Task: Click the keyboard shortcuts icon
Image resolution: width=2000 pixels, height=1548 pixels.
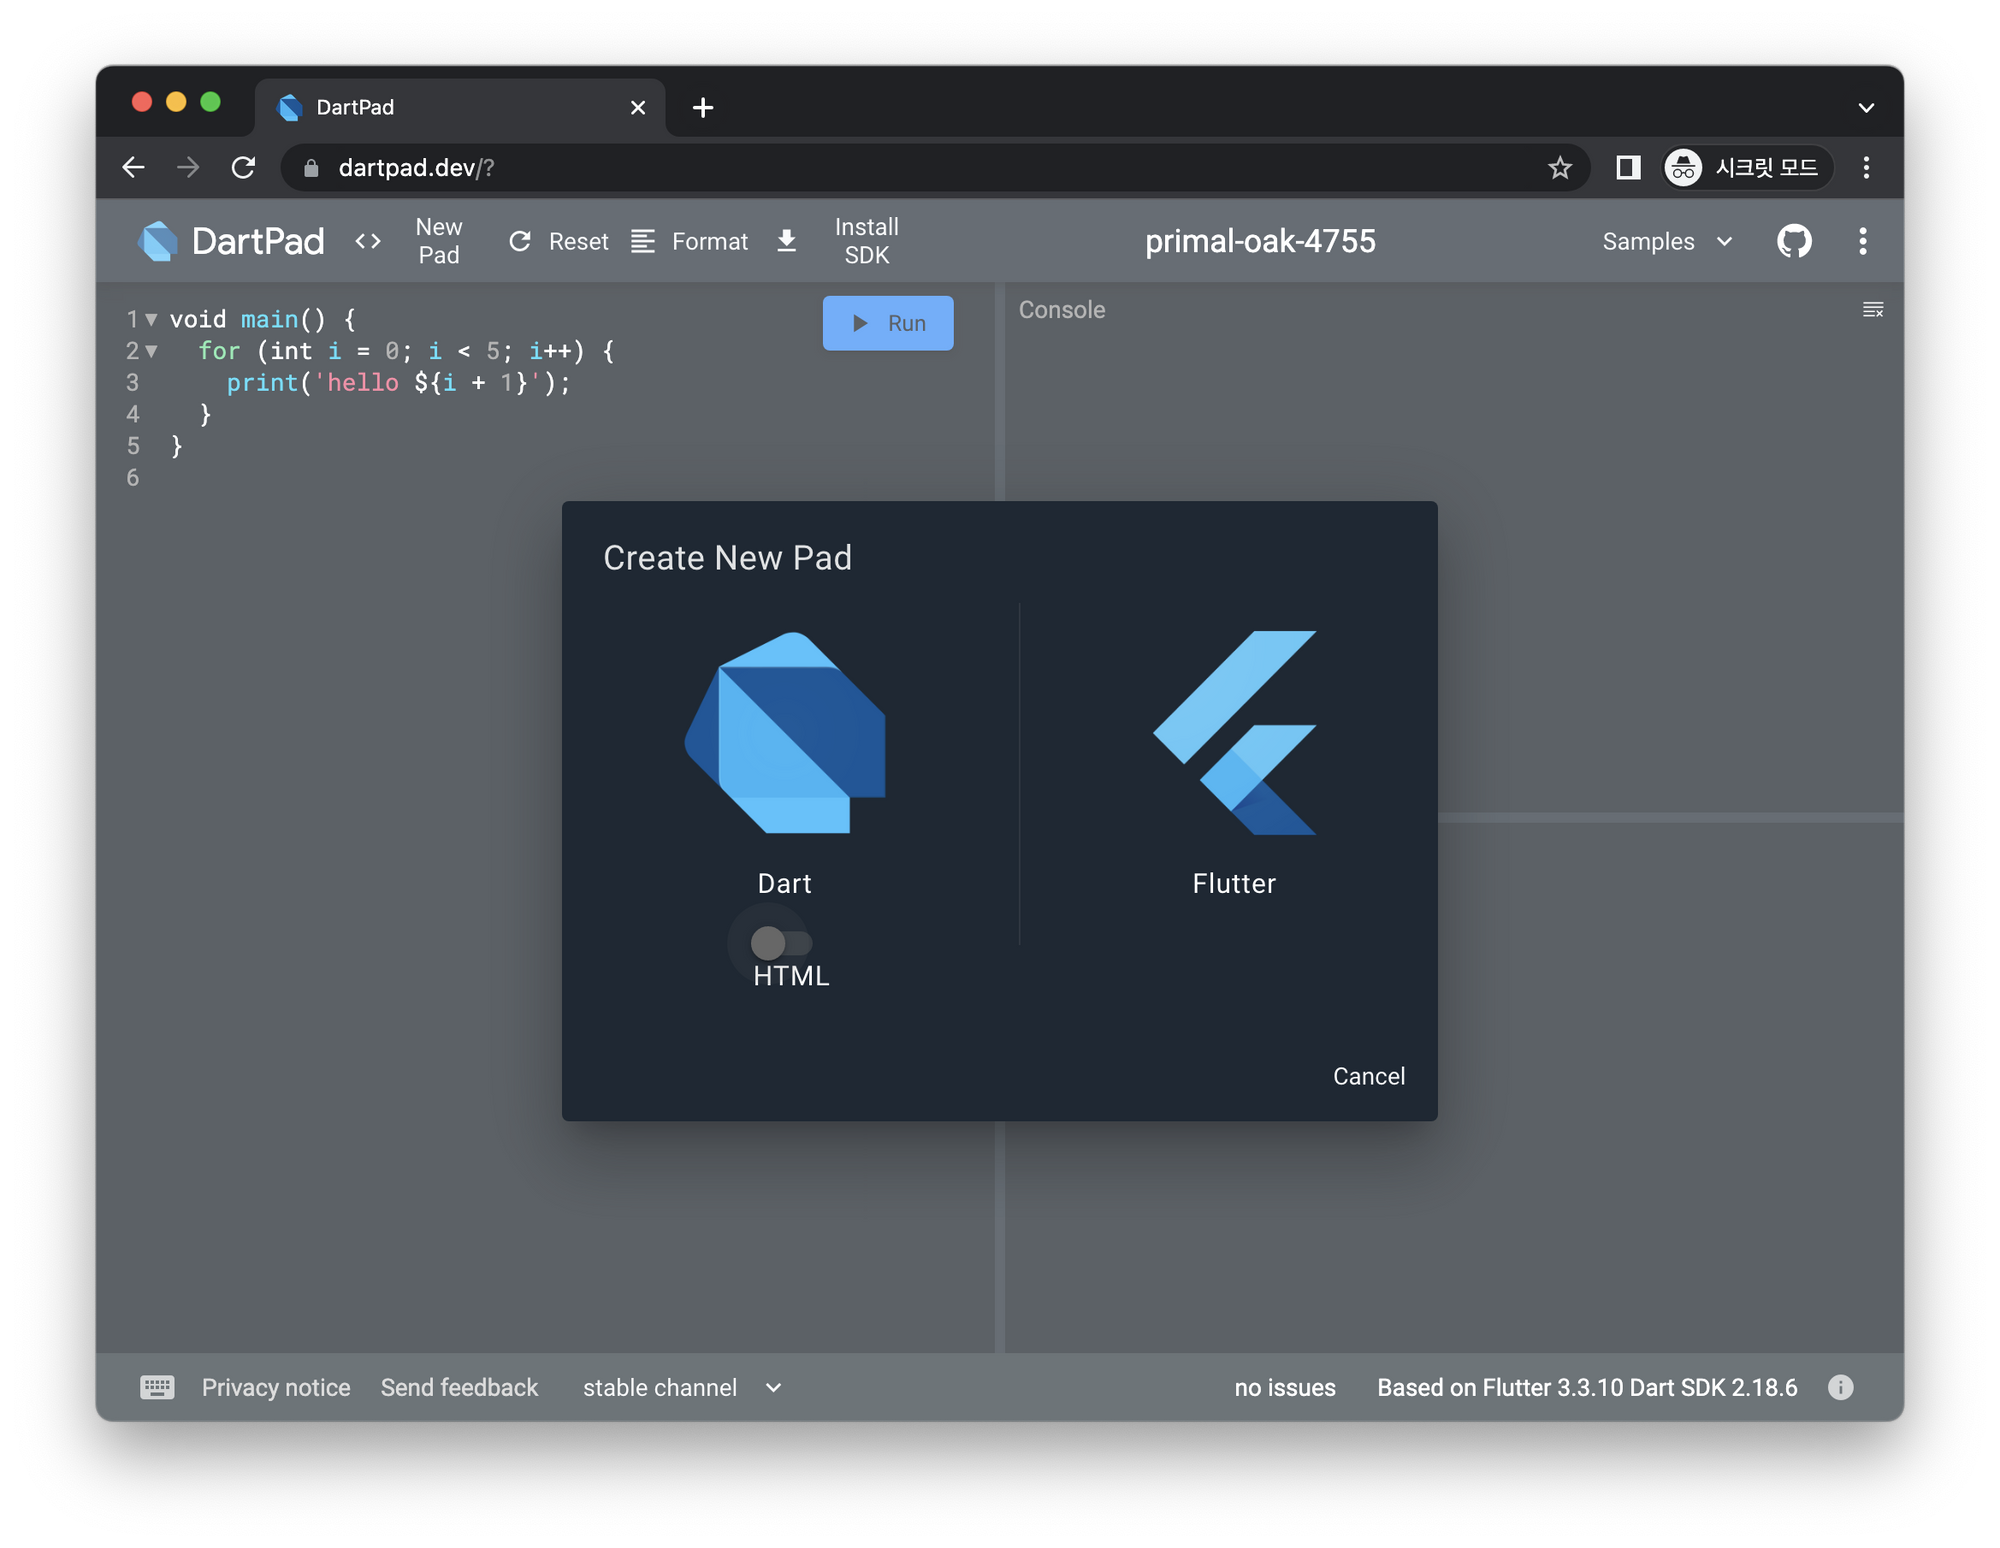Action: pyautogui.click(x=157, y=1387)
